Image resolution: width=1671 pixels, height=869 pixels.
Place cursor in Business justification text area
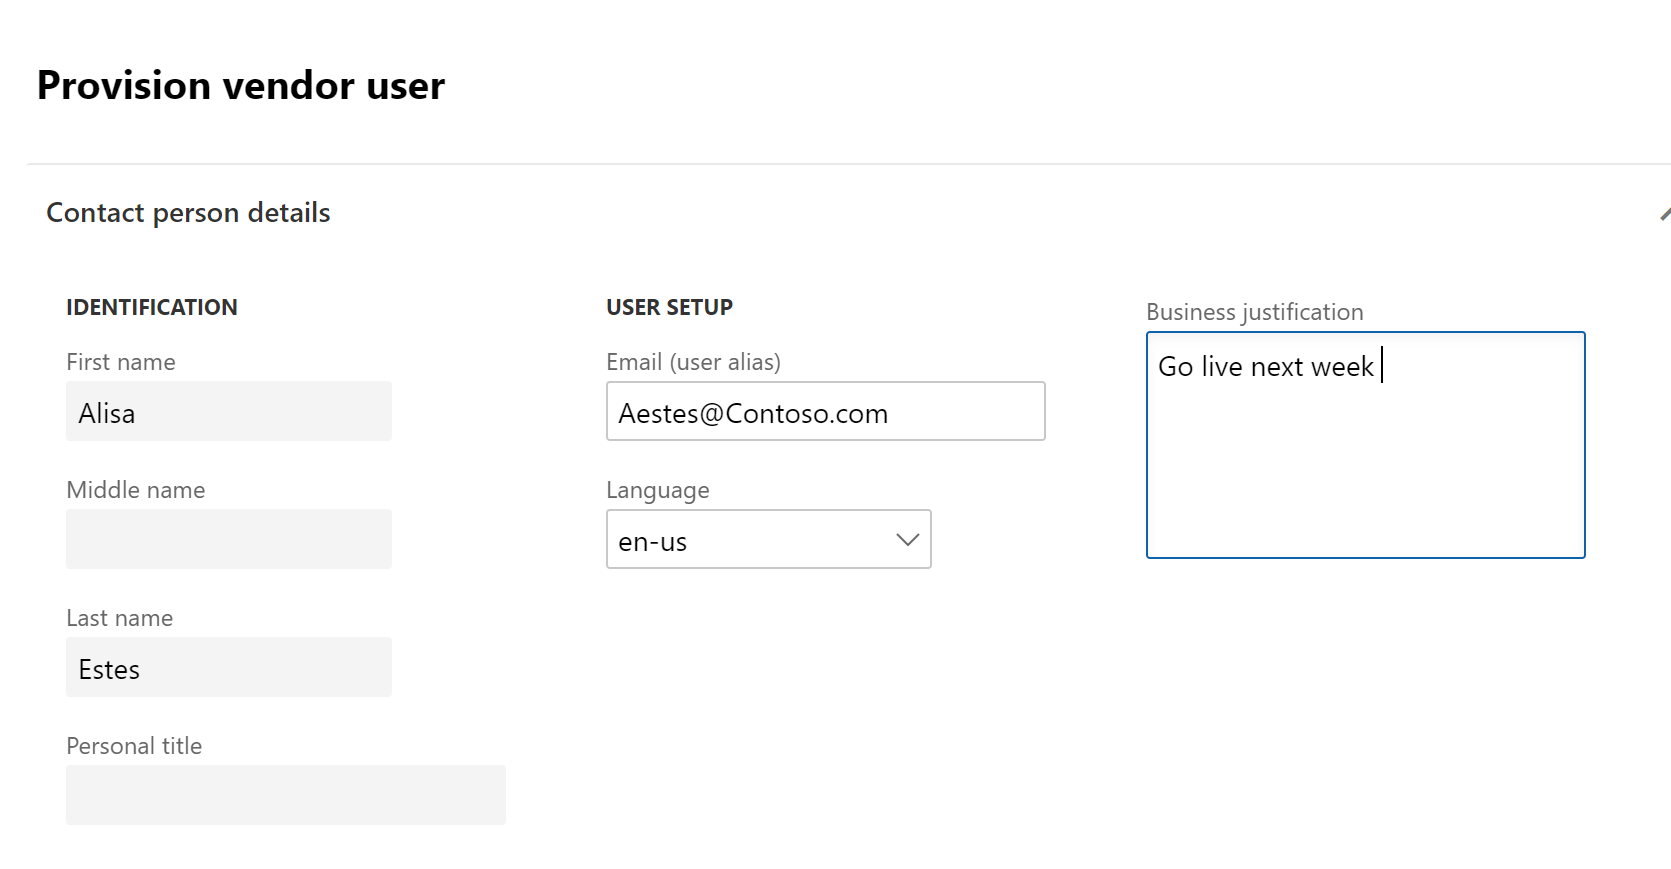tap(1365, 460)
